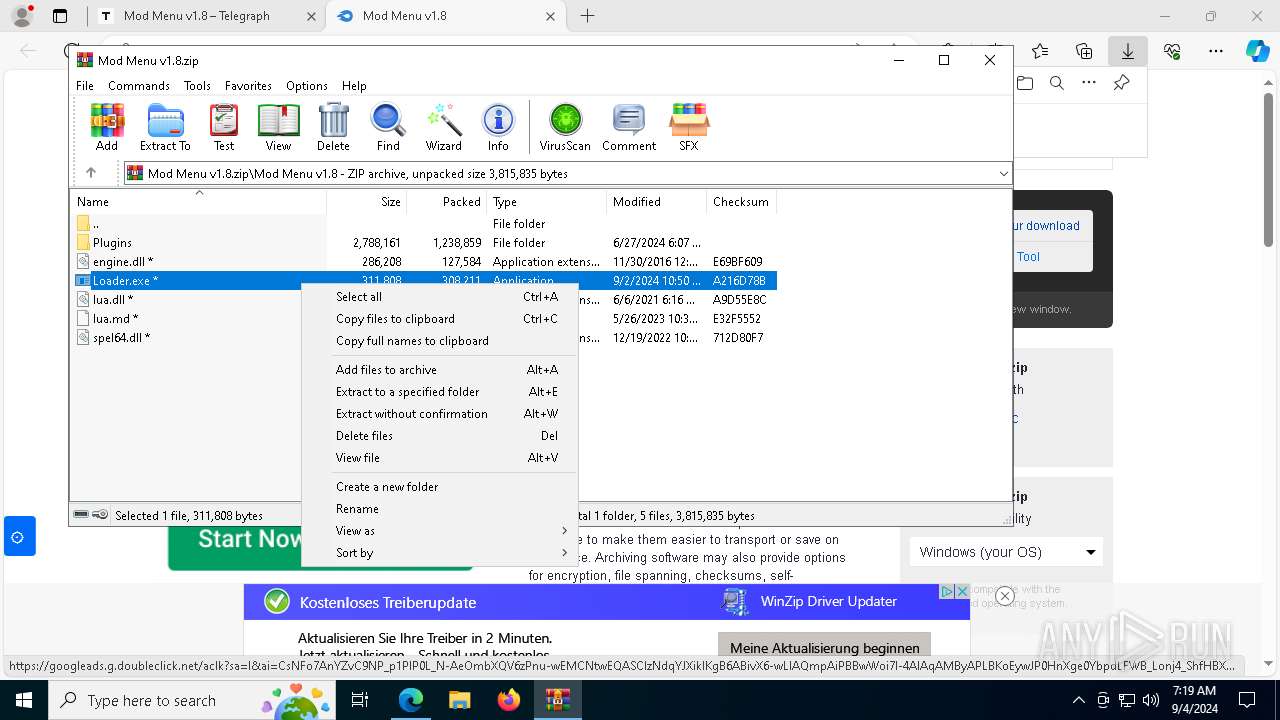Click the Delete recycle bin icon
The image size is (1280, 720).
333,127
